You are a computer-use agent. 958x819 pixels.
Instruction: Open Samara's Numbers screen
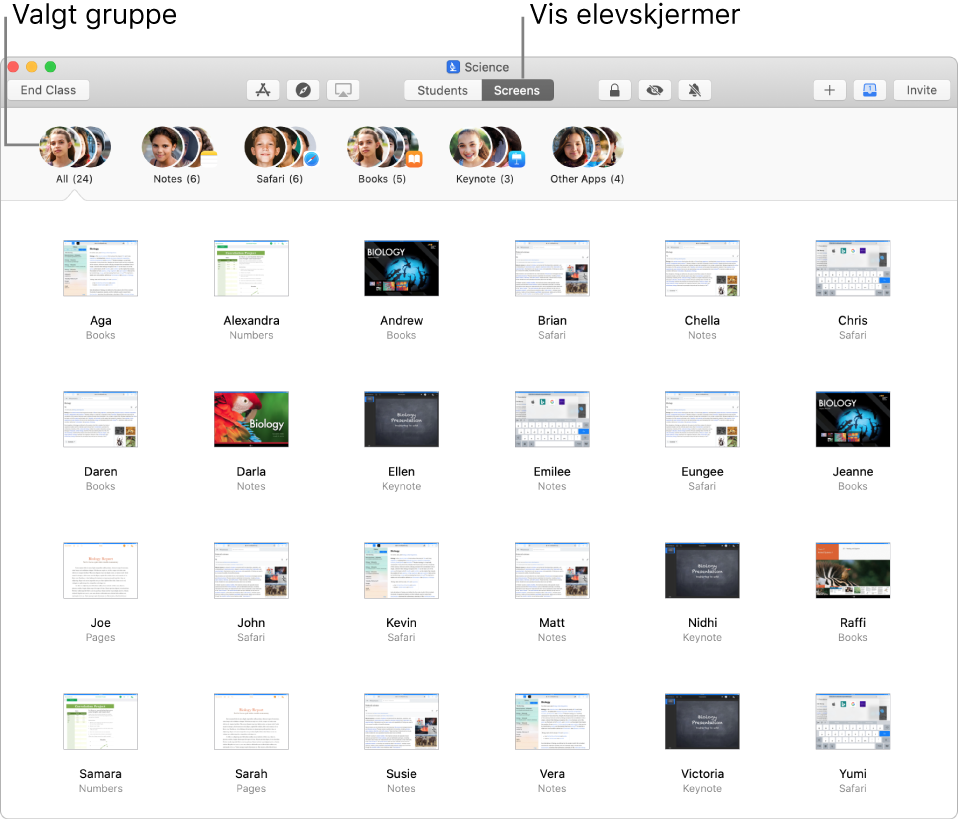[x=101, y=721]
